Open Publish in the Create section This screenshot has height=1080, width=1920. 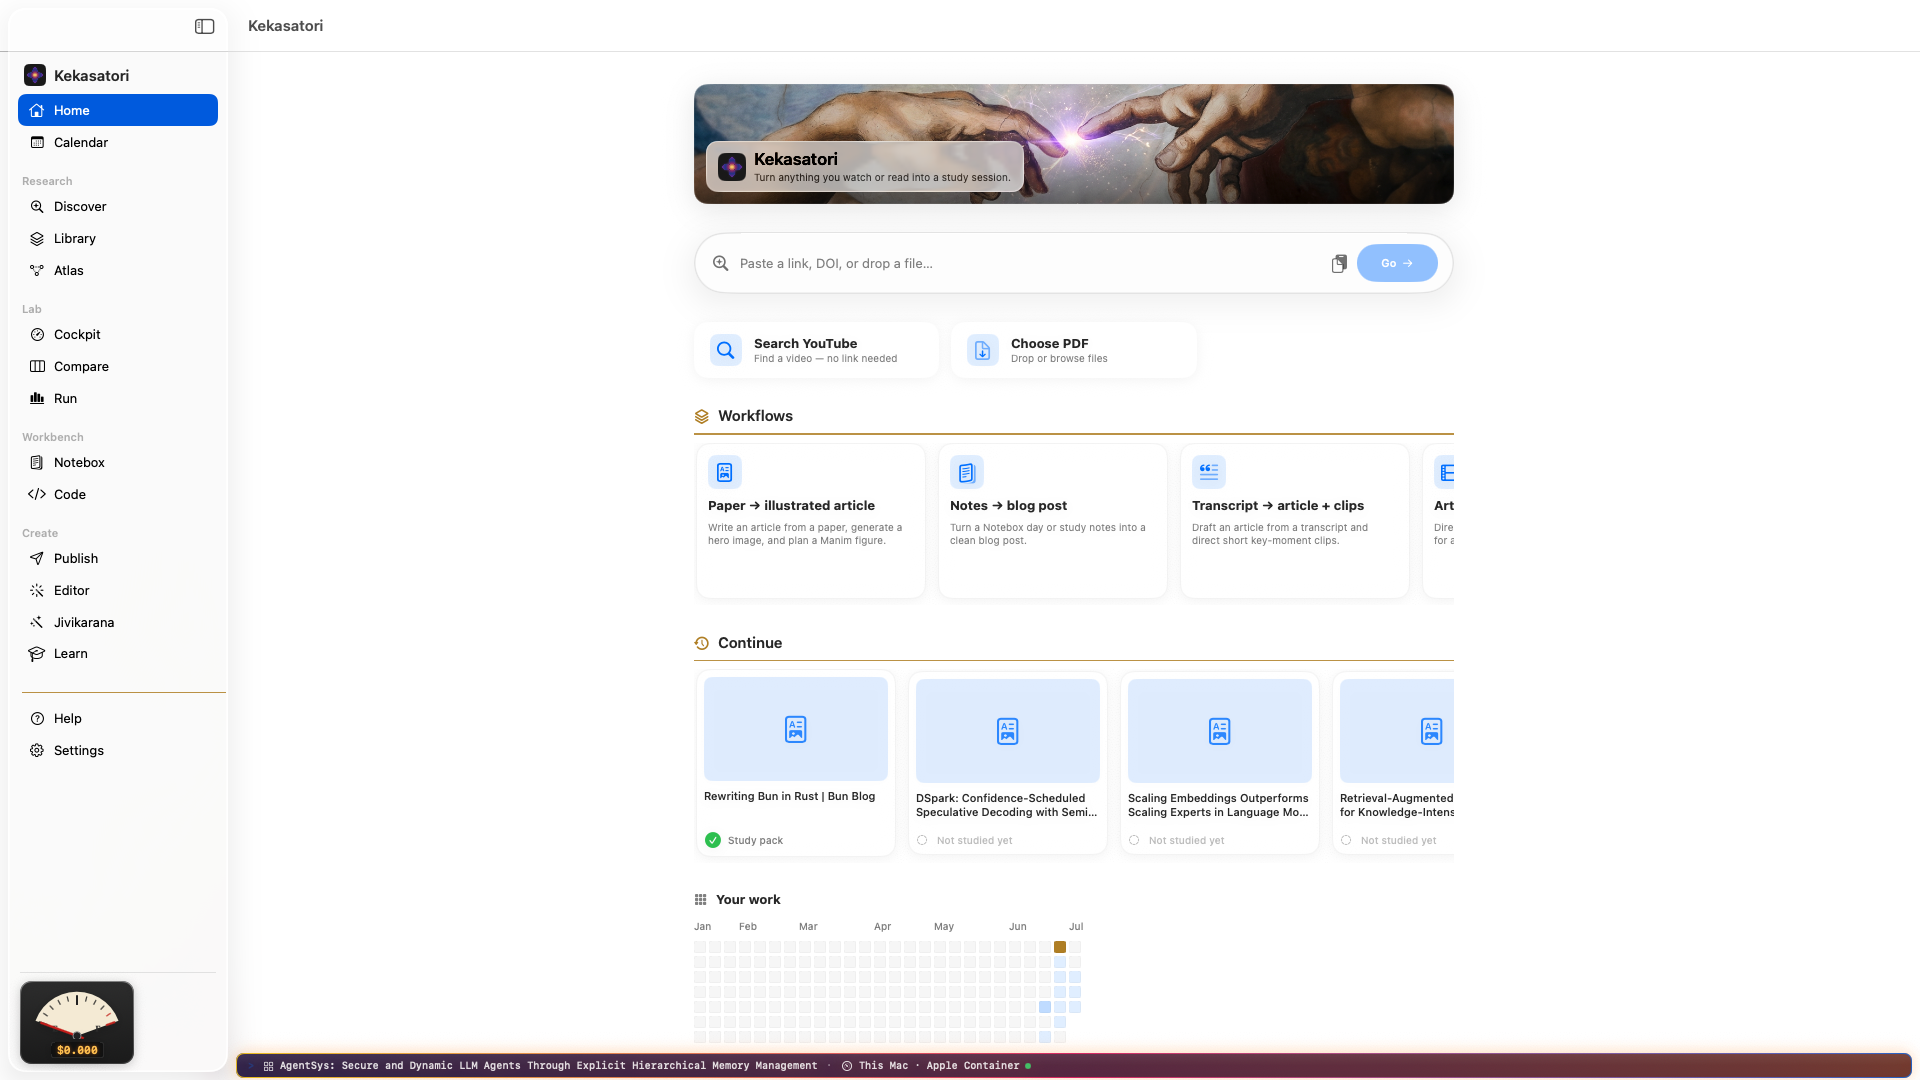coord(118,558)
